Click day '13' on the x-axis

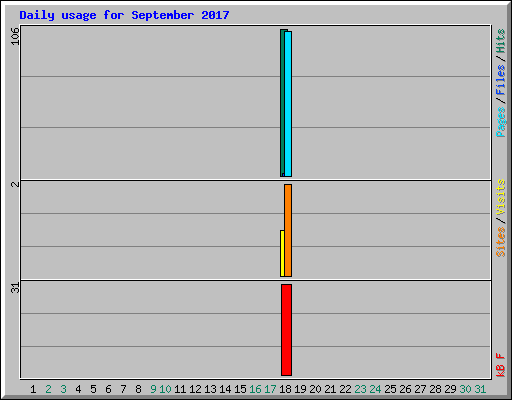210,389
